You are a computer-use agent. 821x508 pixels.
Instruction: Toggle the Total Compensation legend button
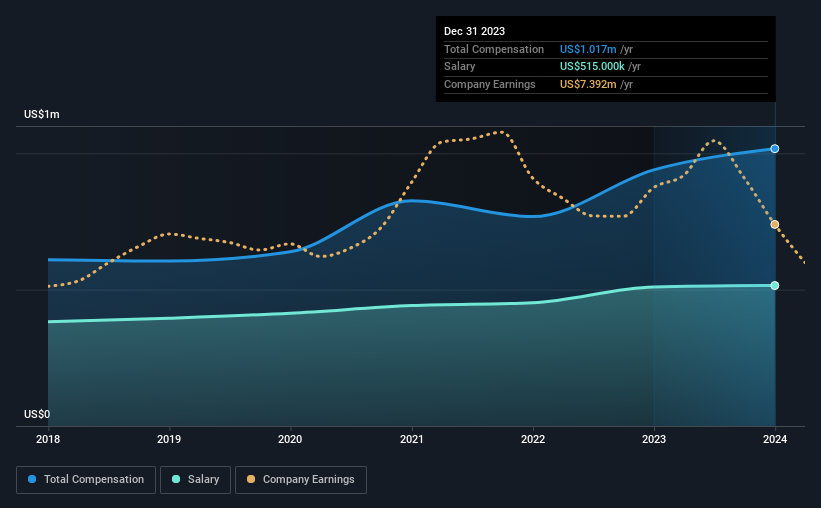86,480
